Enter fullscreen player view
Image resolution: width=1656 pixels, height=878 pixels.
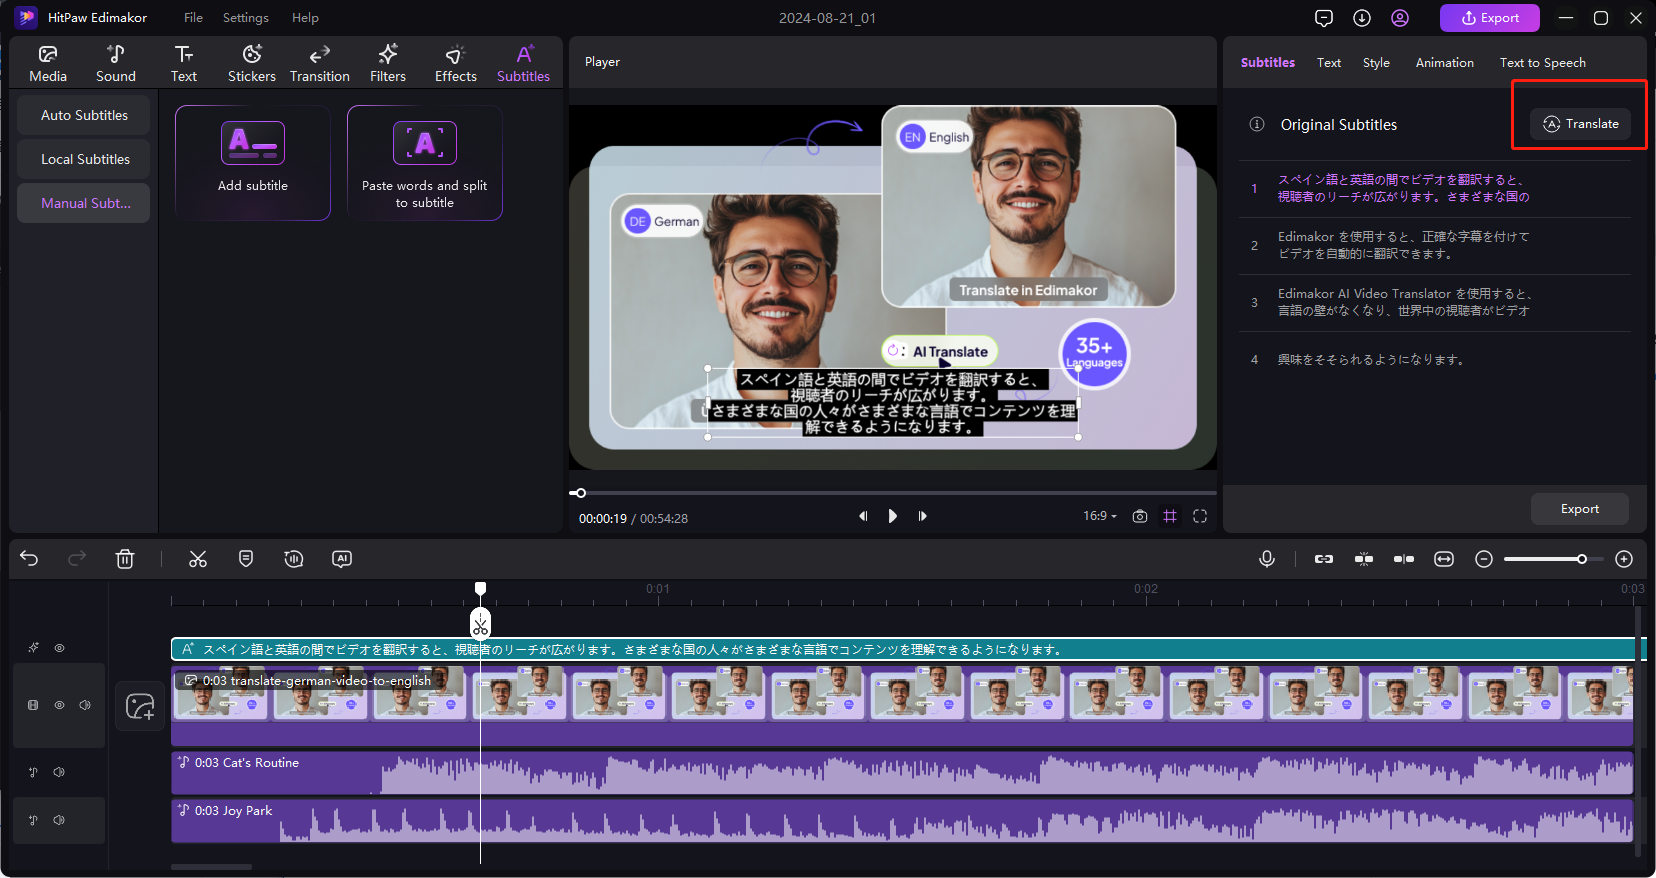[1200, 516]
